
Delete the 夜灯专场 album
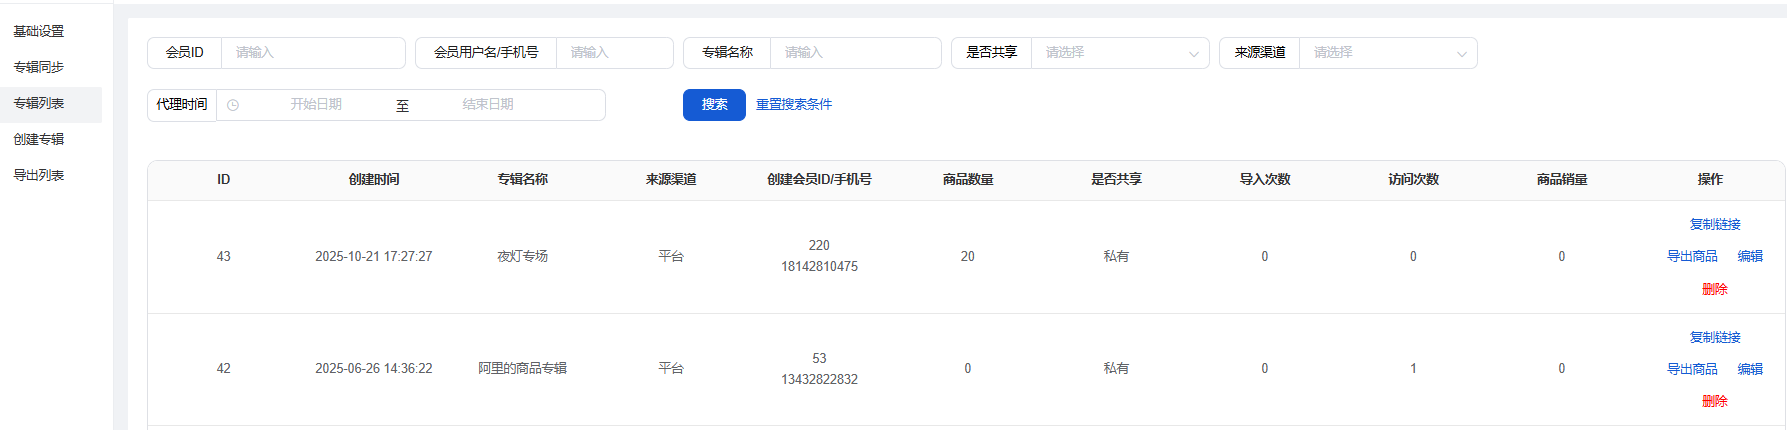(x=1715, y=289)
